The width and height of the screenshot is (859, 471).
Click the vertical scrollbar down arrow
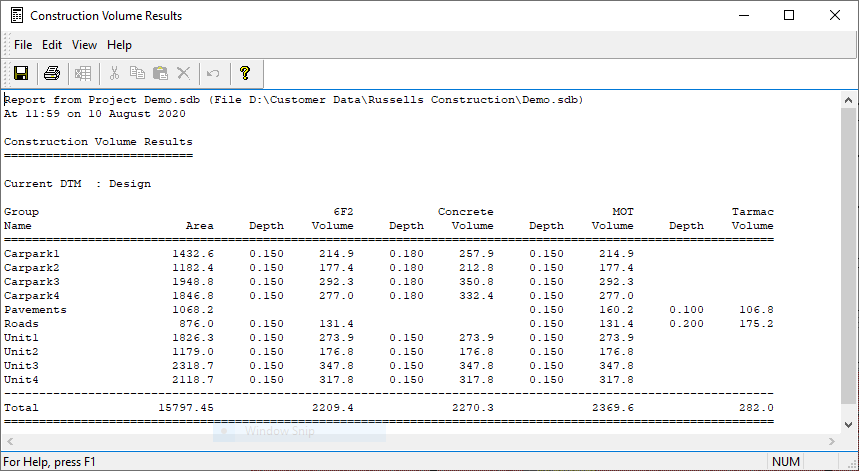click(849, 424)
